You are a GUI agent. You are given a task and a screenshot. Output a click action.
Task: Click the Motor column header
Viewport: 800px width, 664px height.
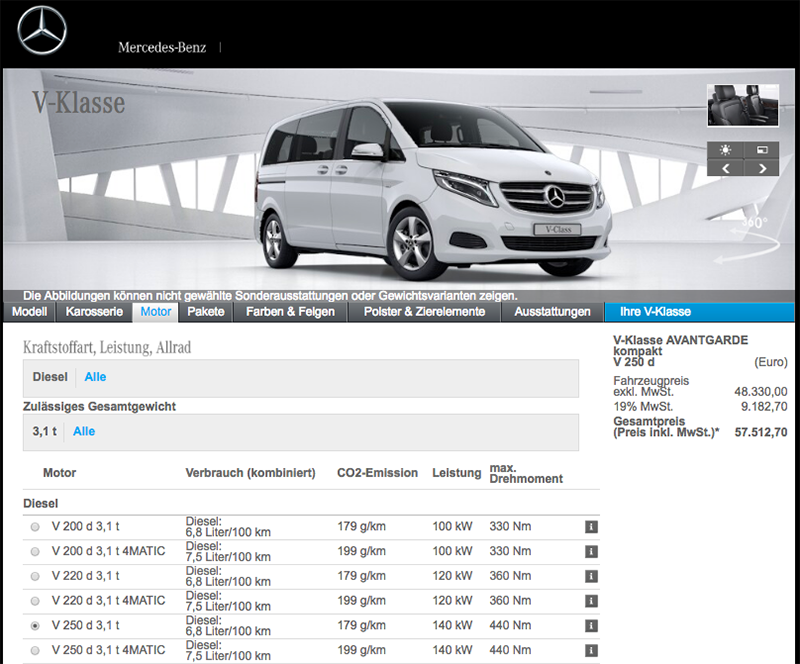(59, 473)
